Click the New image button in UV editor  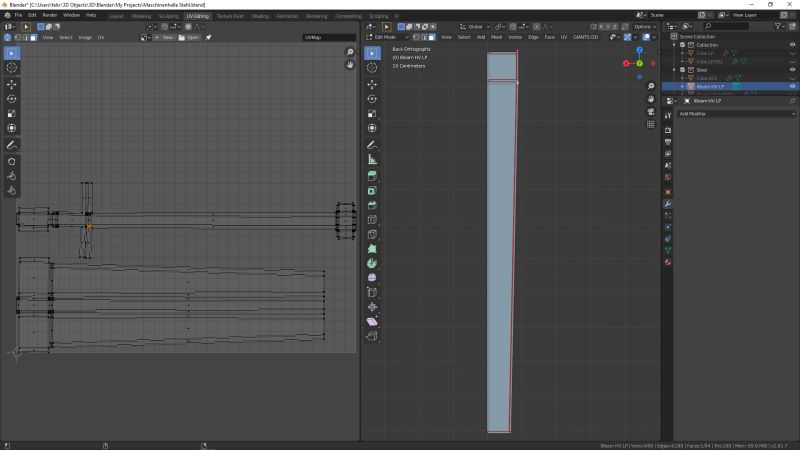(164, 37)
